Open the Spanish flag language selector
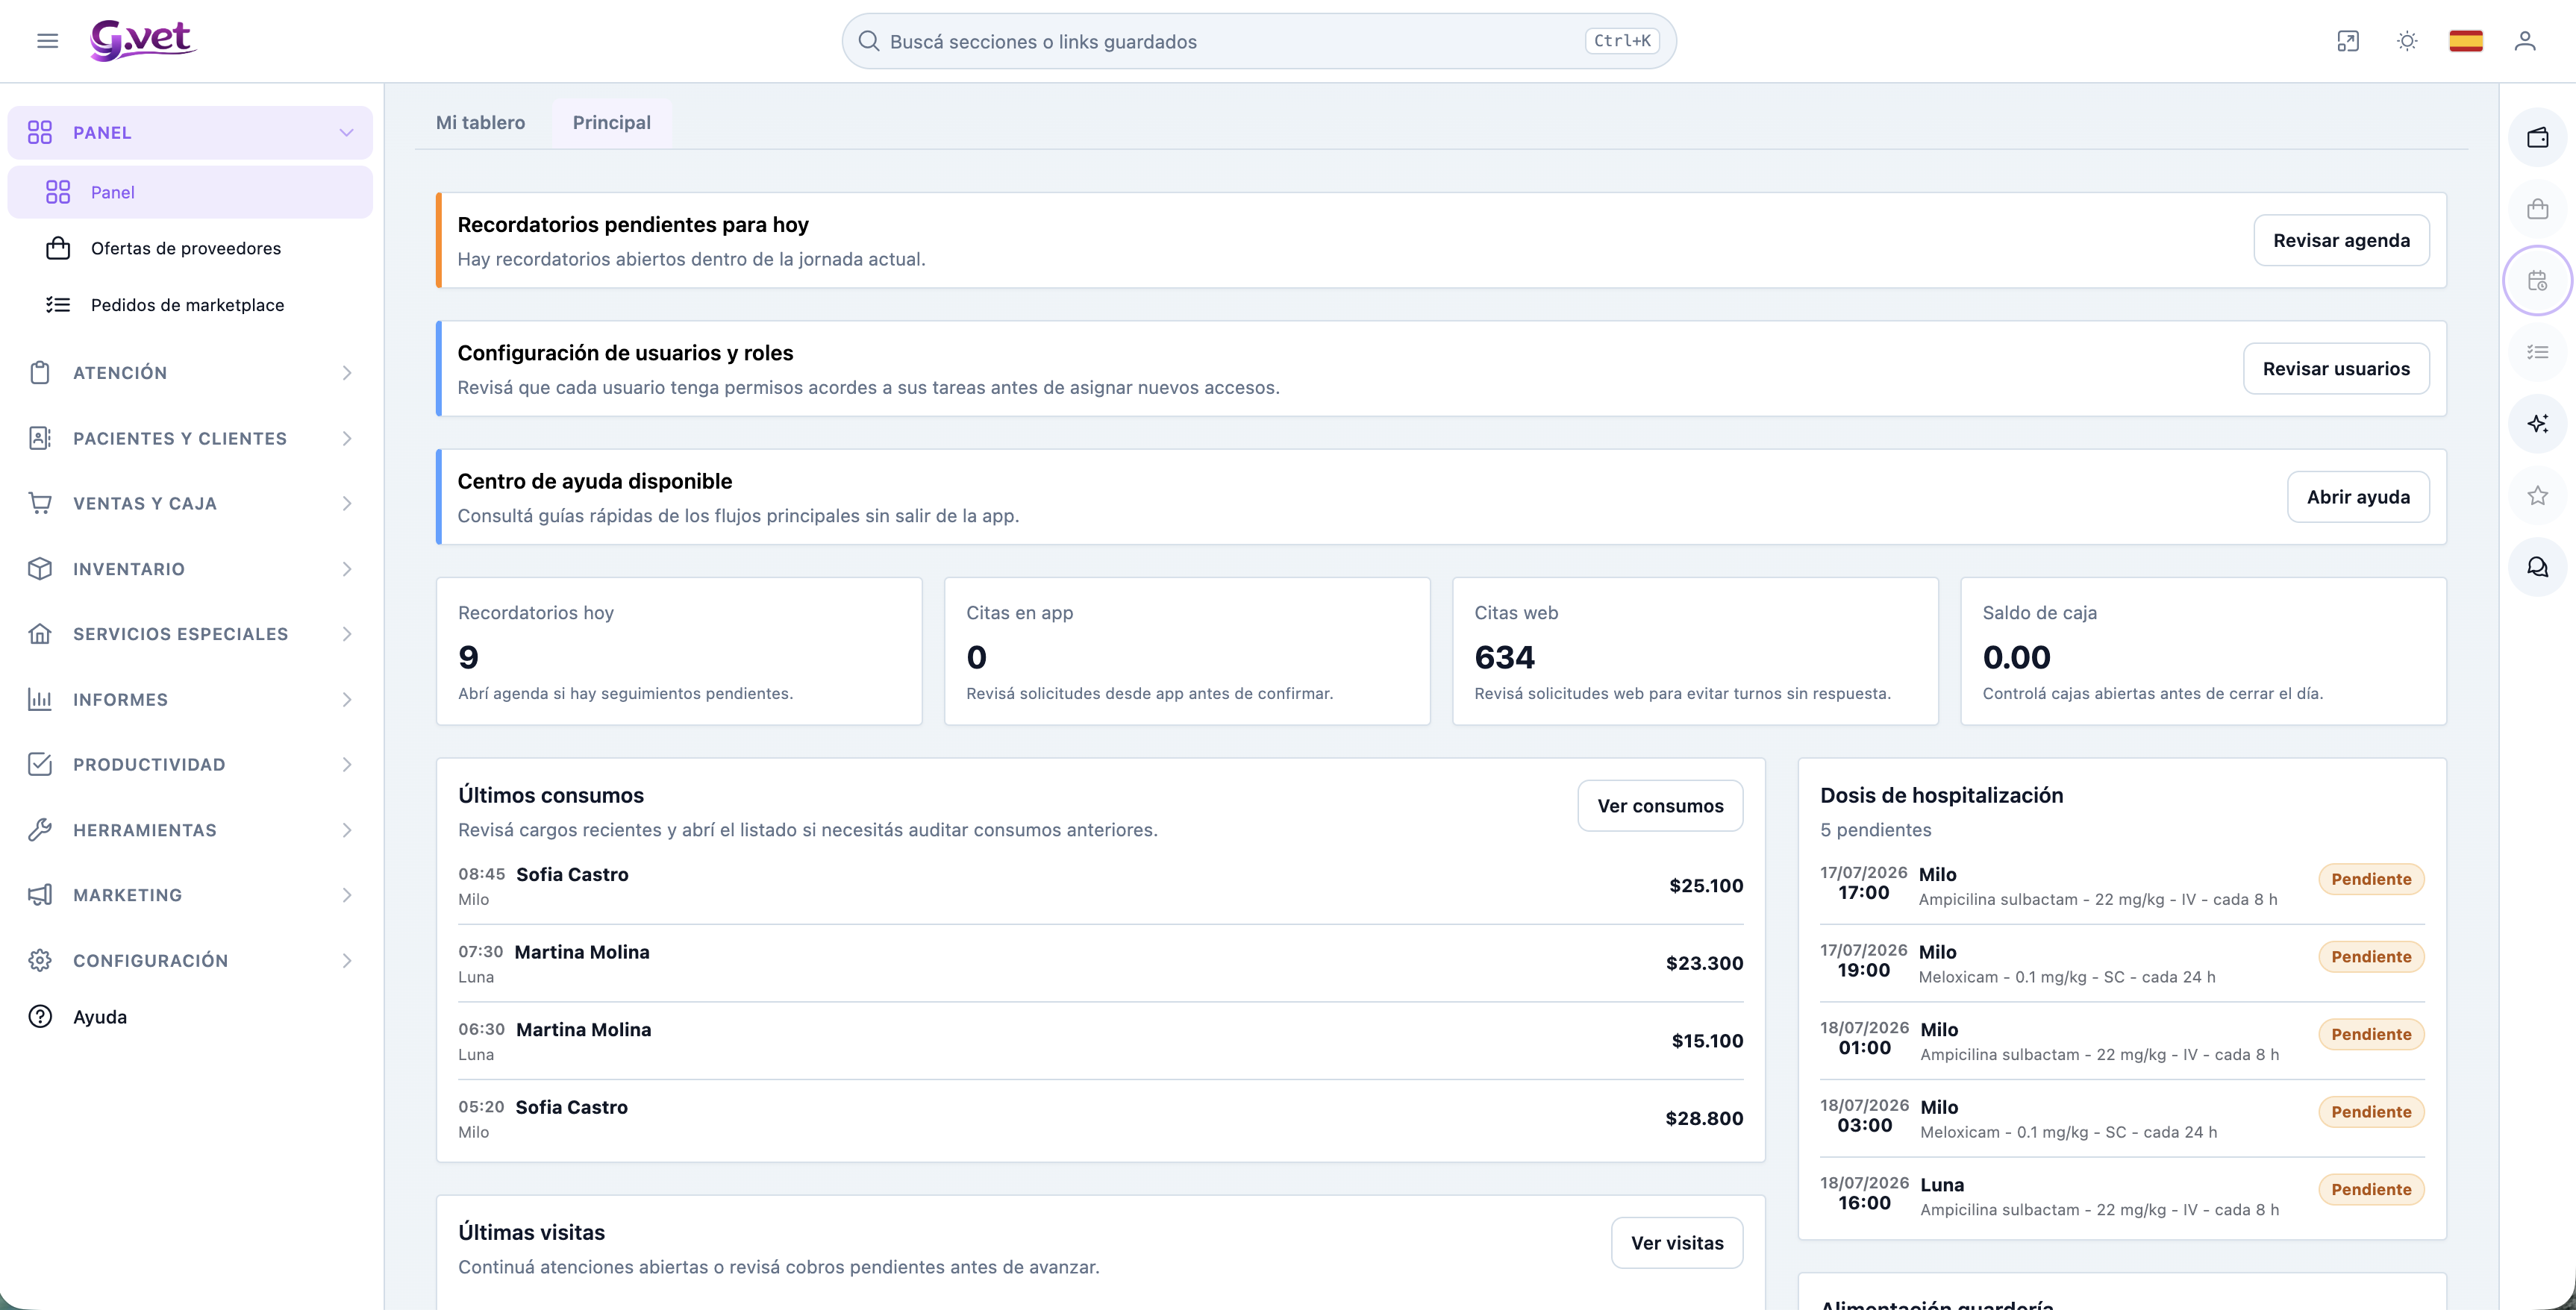 [2466, 41]
